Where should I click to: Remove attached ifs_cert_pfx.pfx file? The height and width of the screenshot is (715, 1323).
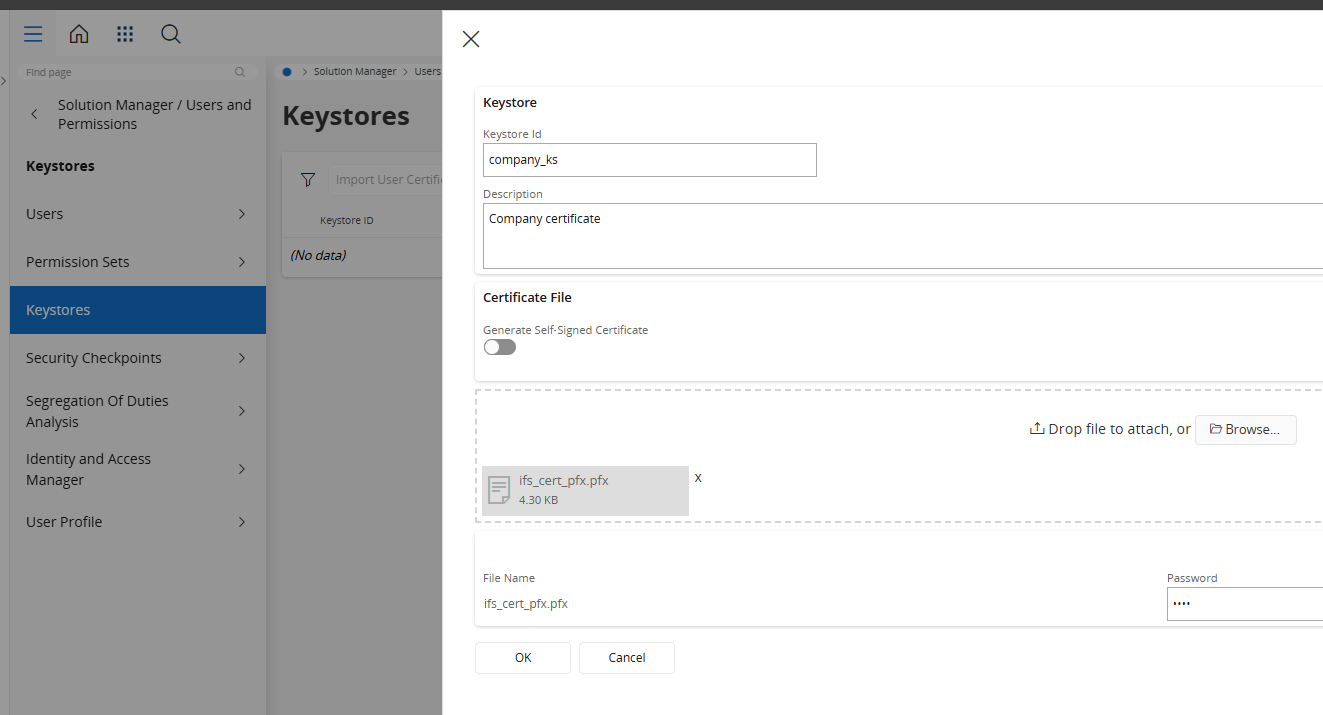pos(698,478)
